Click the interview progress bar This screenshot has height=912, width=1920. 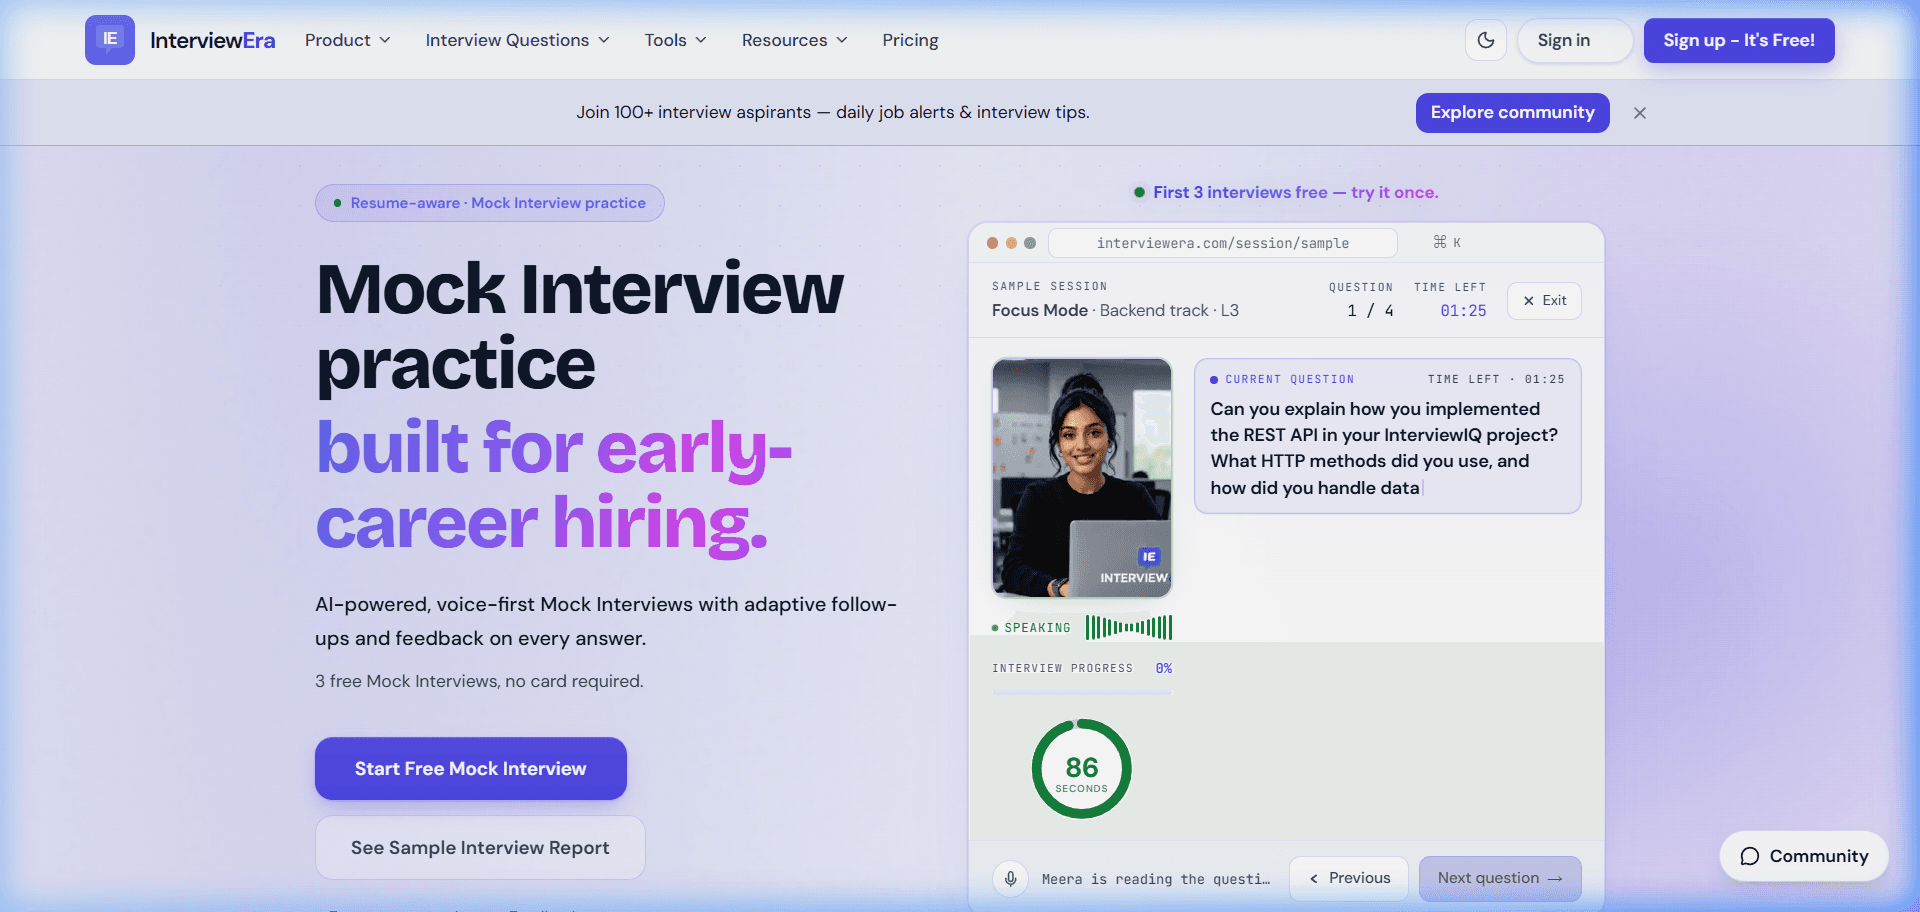tap(1082, 691)
